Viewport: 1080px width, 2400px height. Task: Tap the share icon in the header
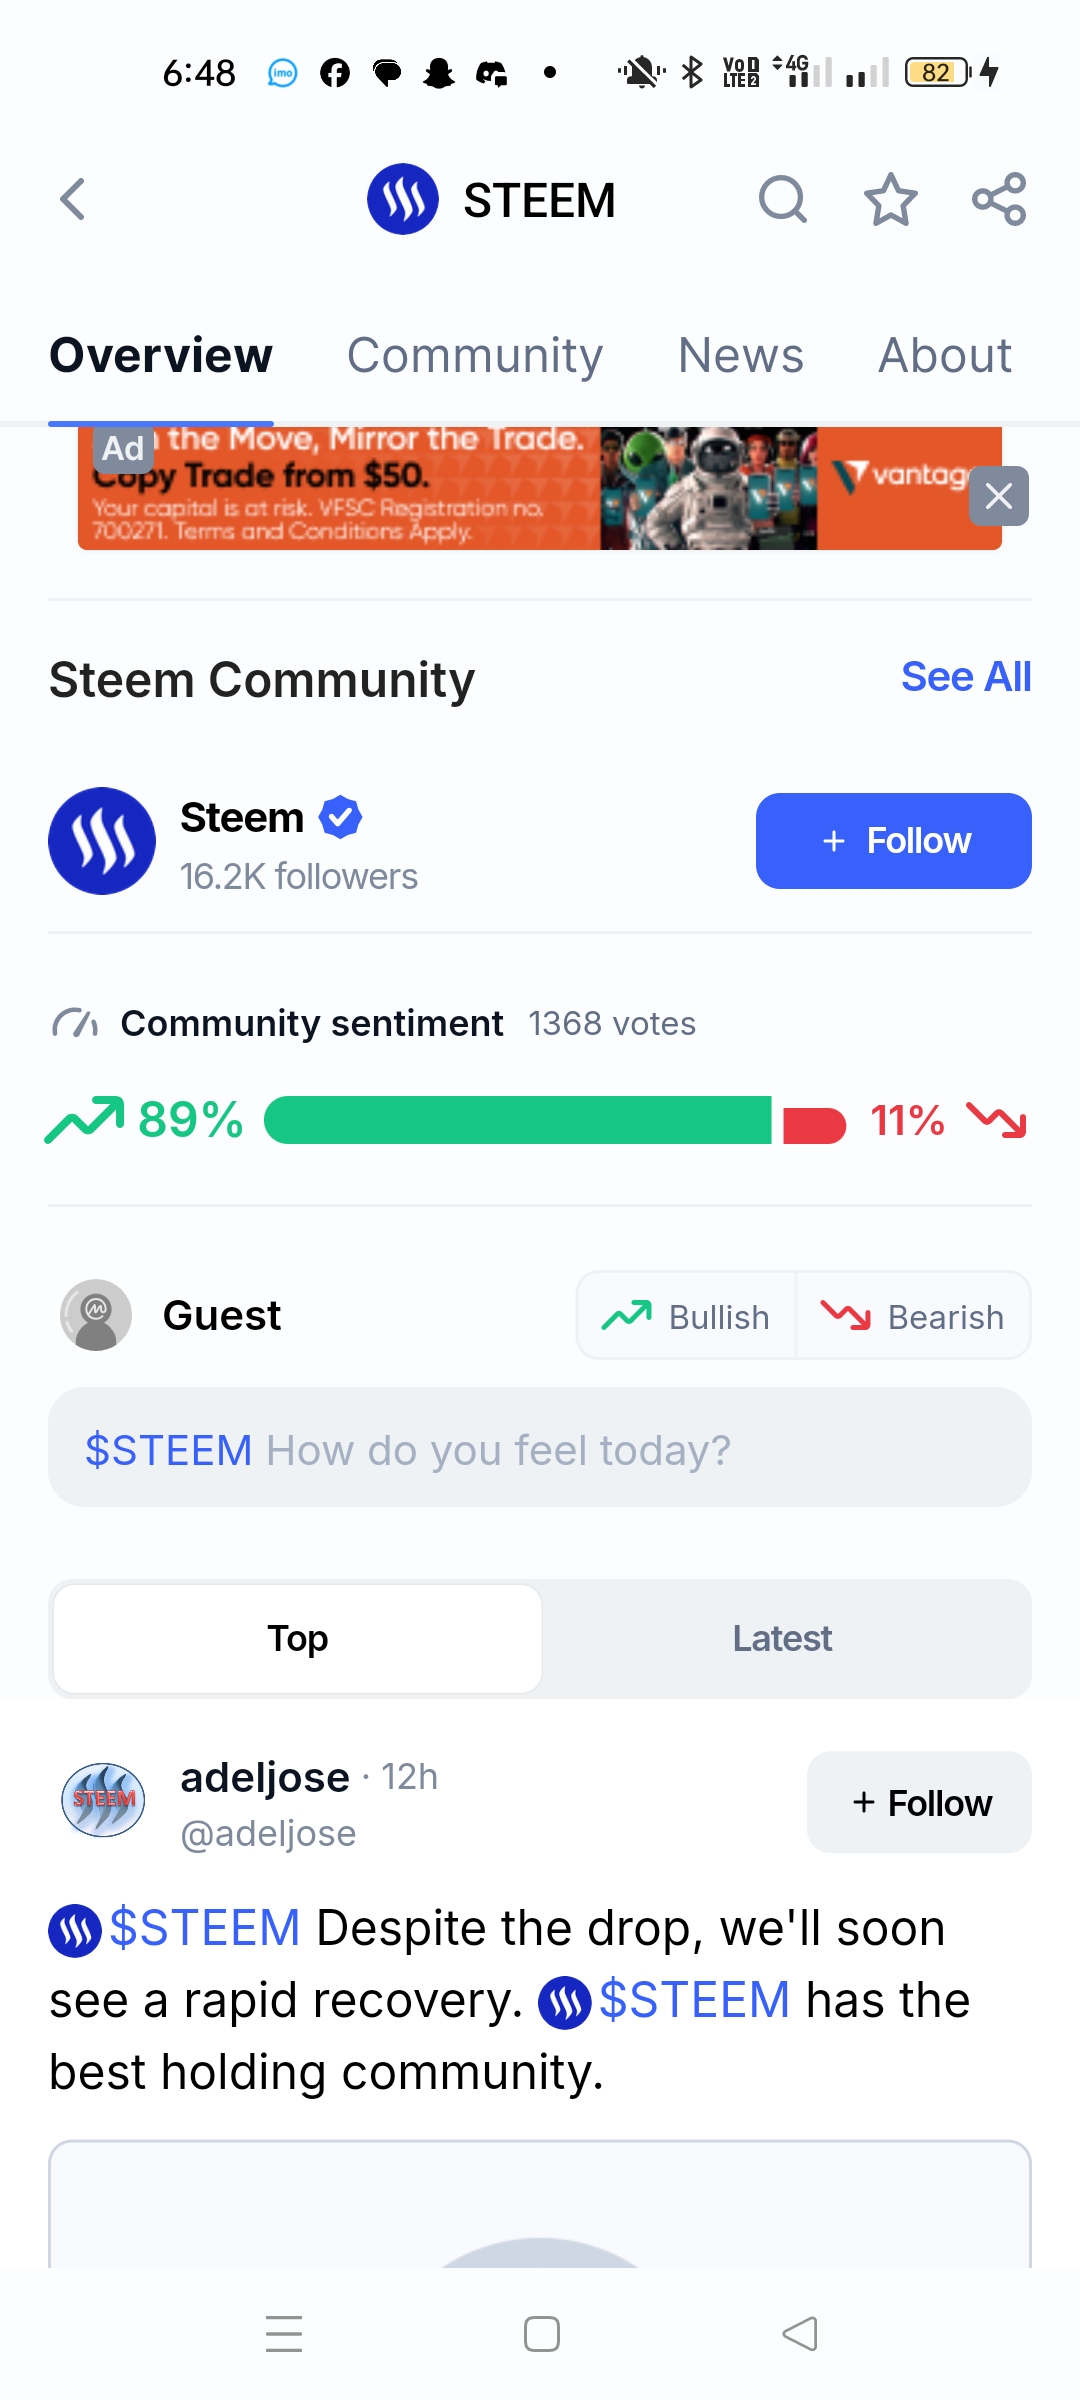pyautogui.click(x=999, y=199)
